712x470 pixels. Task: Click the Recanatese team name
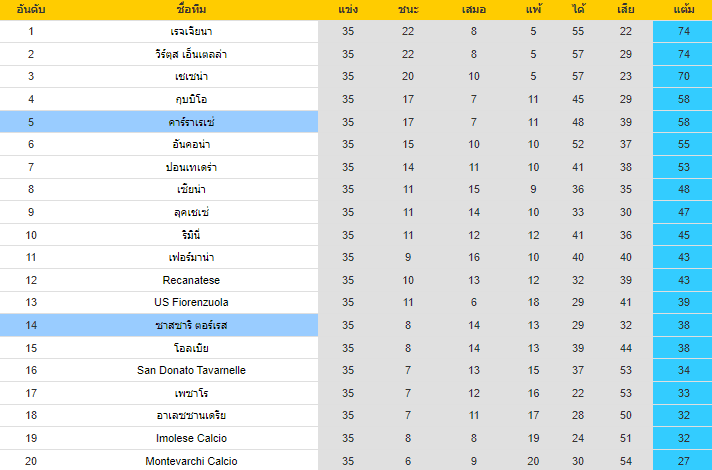191,280
